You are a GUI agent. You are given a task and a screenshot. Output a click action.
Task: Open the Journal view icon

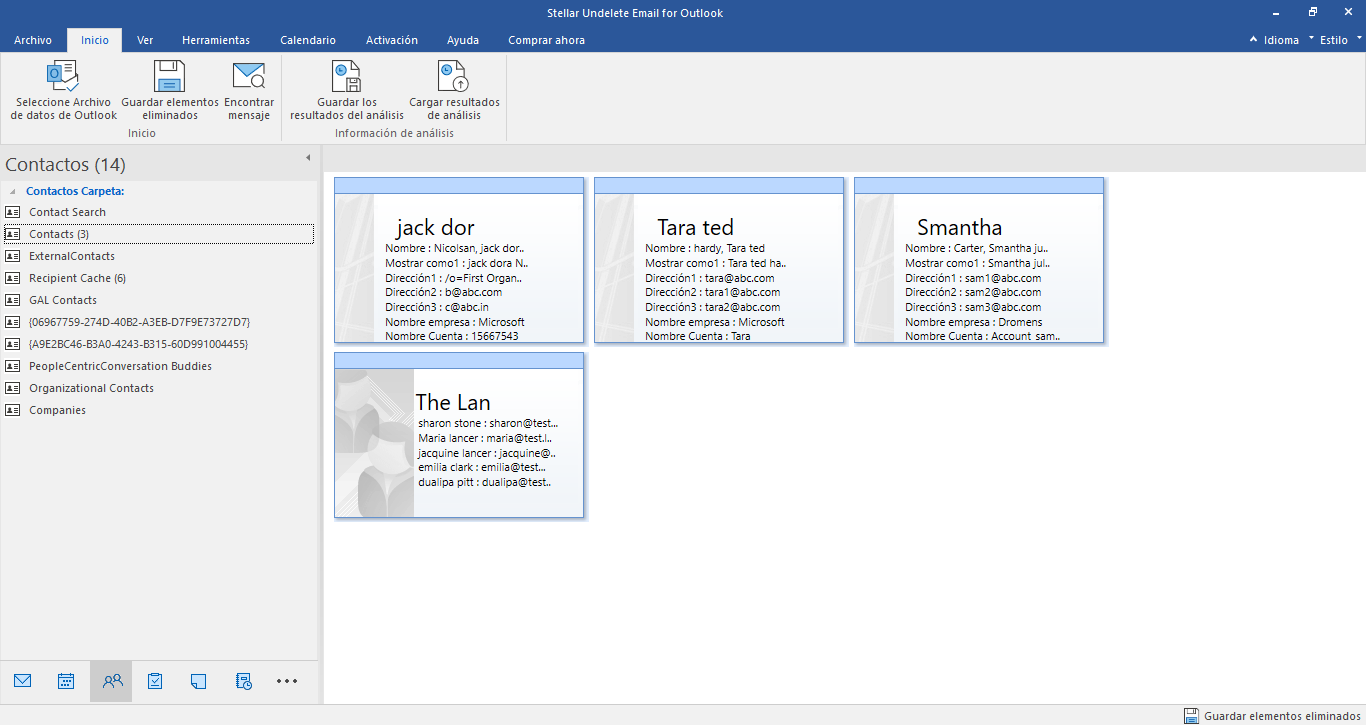[x=243, y=681]
